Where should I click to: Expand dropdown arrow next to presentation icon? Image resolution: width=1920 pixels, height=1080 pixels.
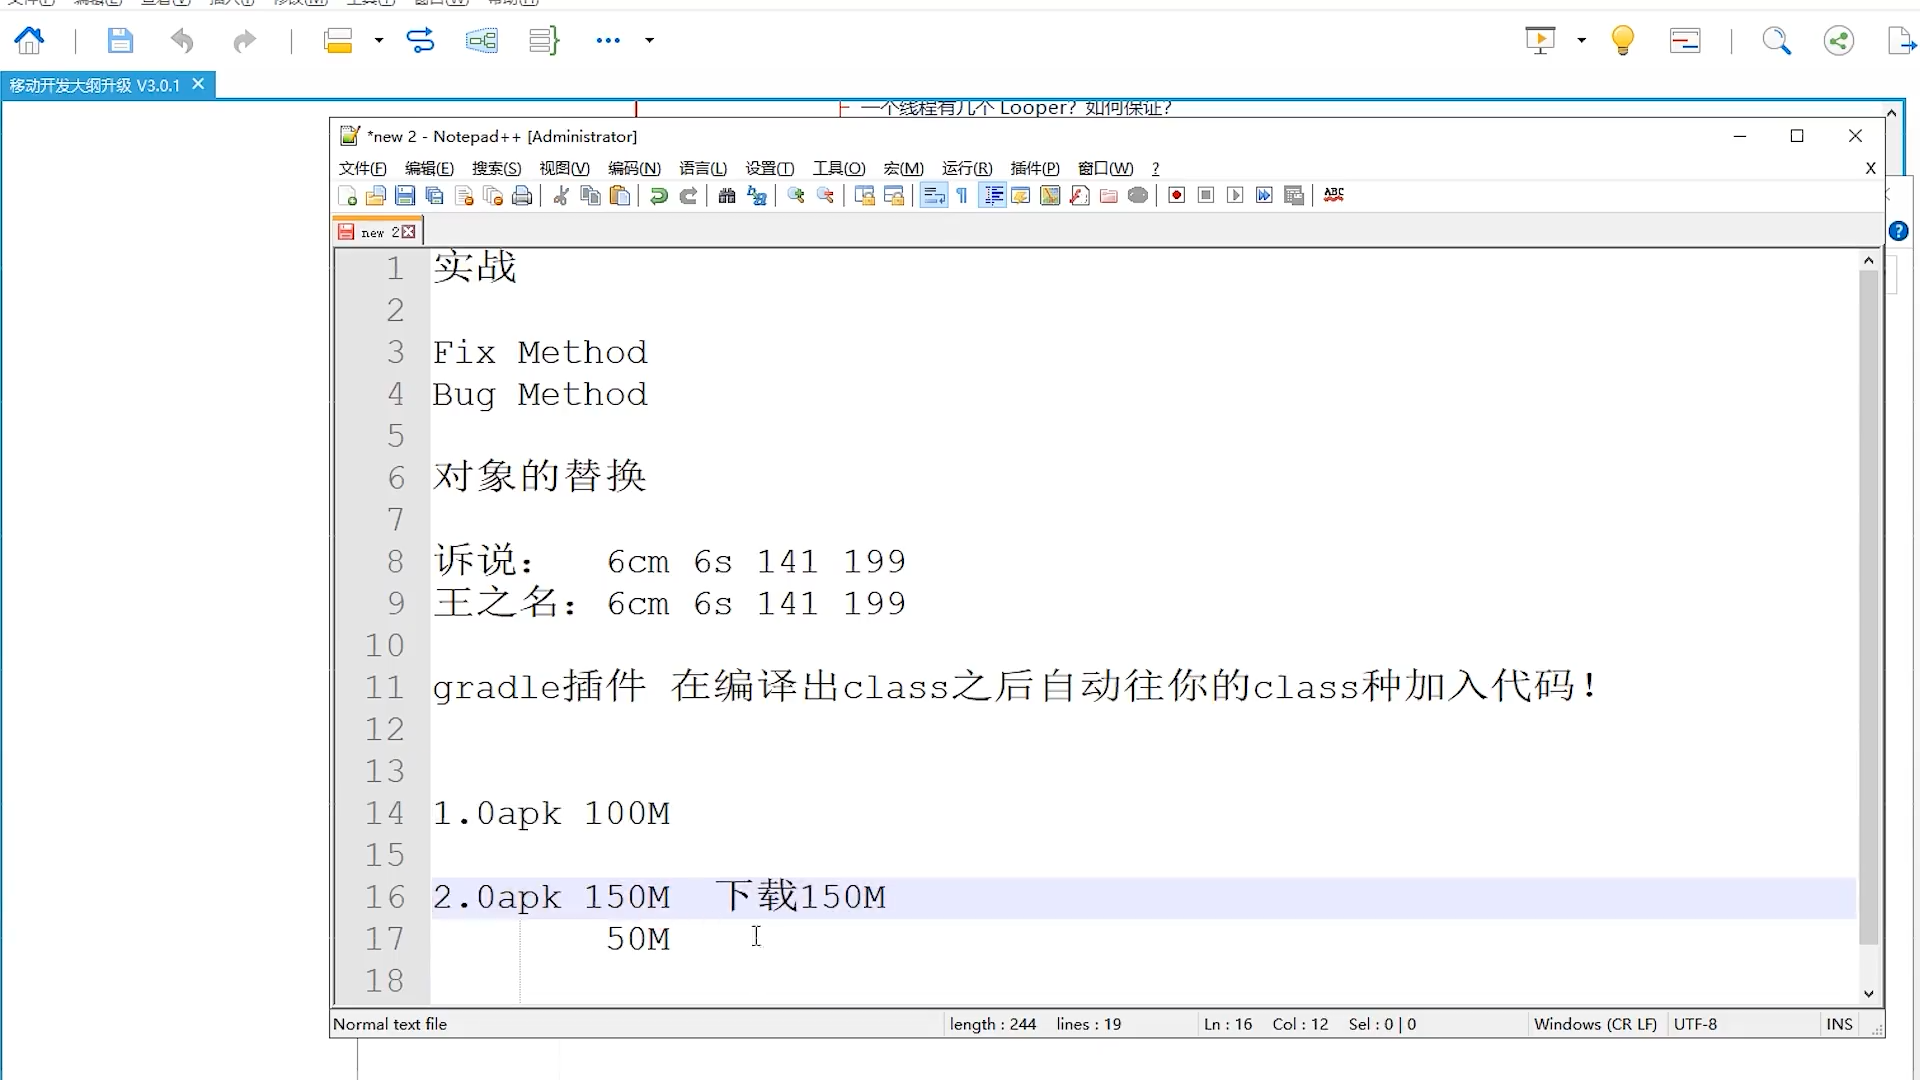coord(1581,41)
